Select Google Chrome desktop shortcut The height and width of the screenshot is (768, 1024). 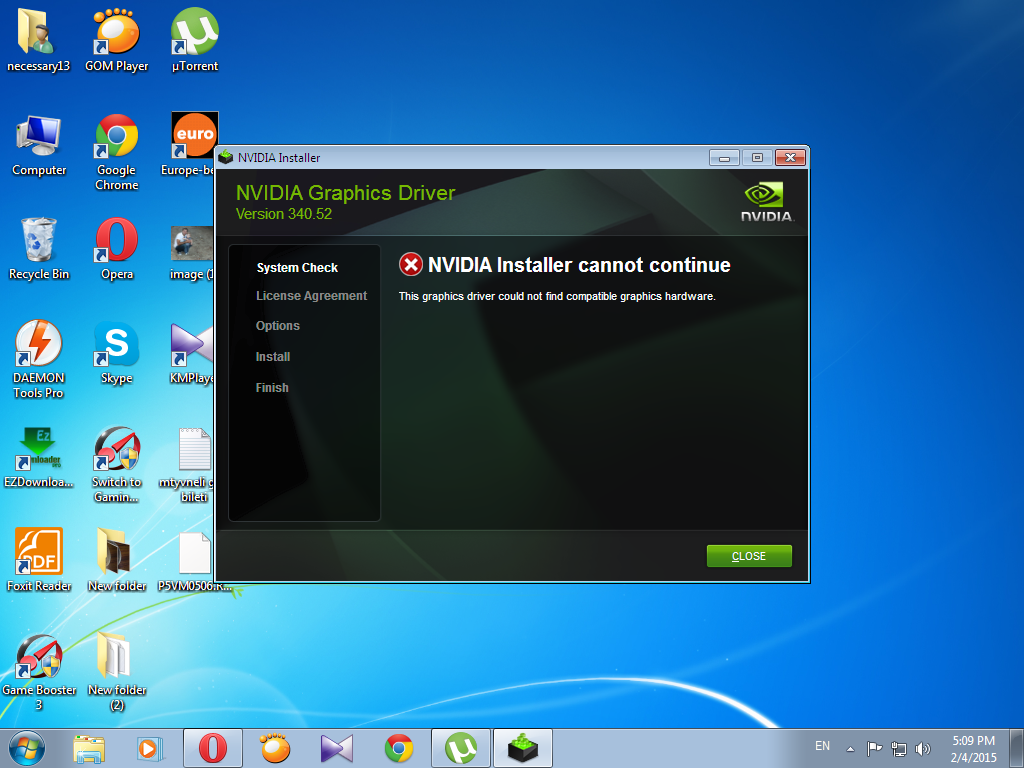[x=117, y=153]
